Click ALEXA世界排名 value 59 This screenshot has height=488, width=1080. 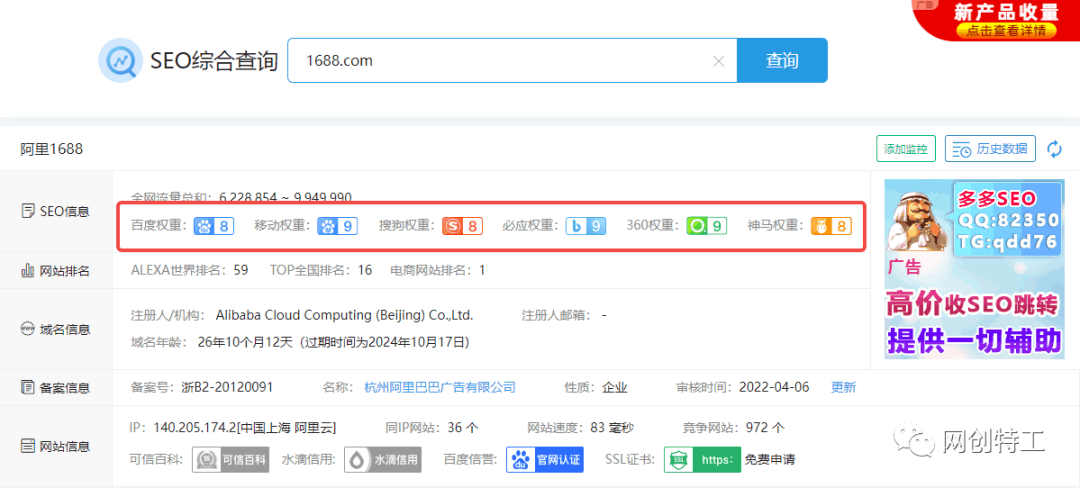coord(240,270)
